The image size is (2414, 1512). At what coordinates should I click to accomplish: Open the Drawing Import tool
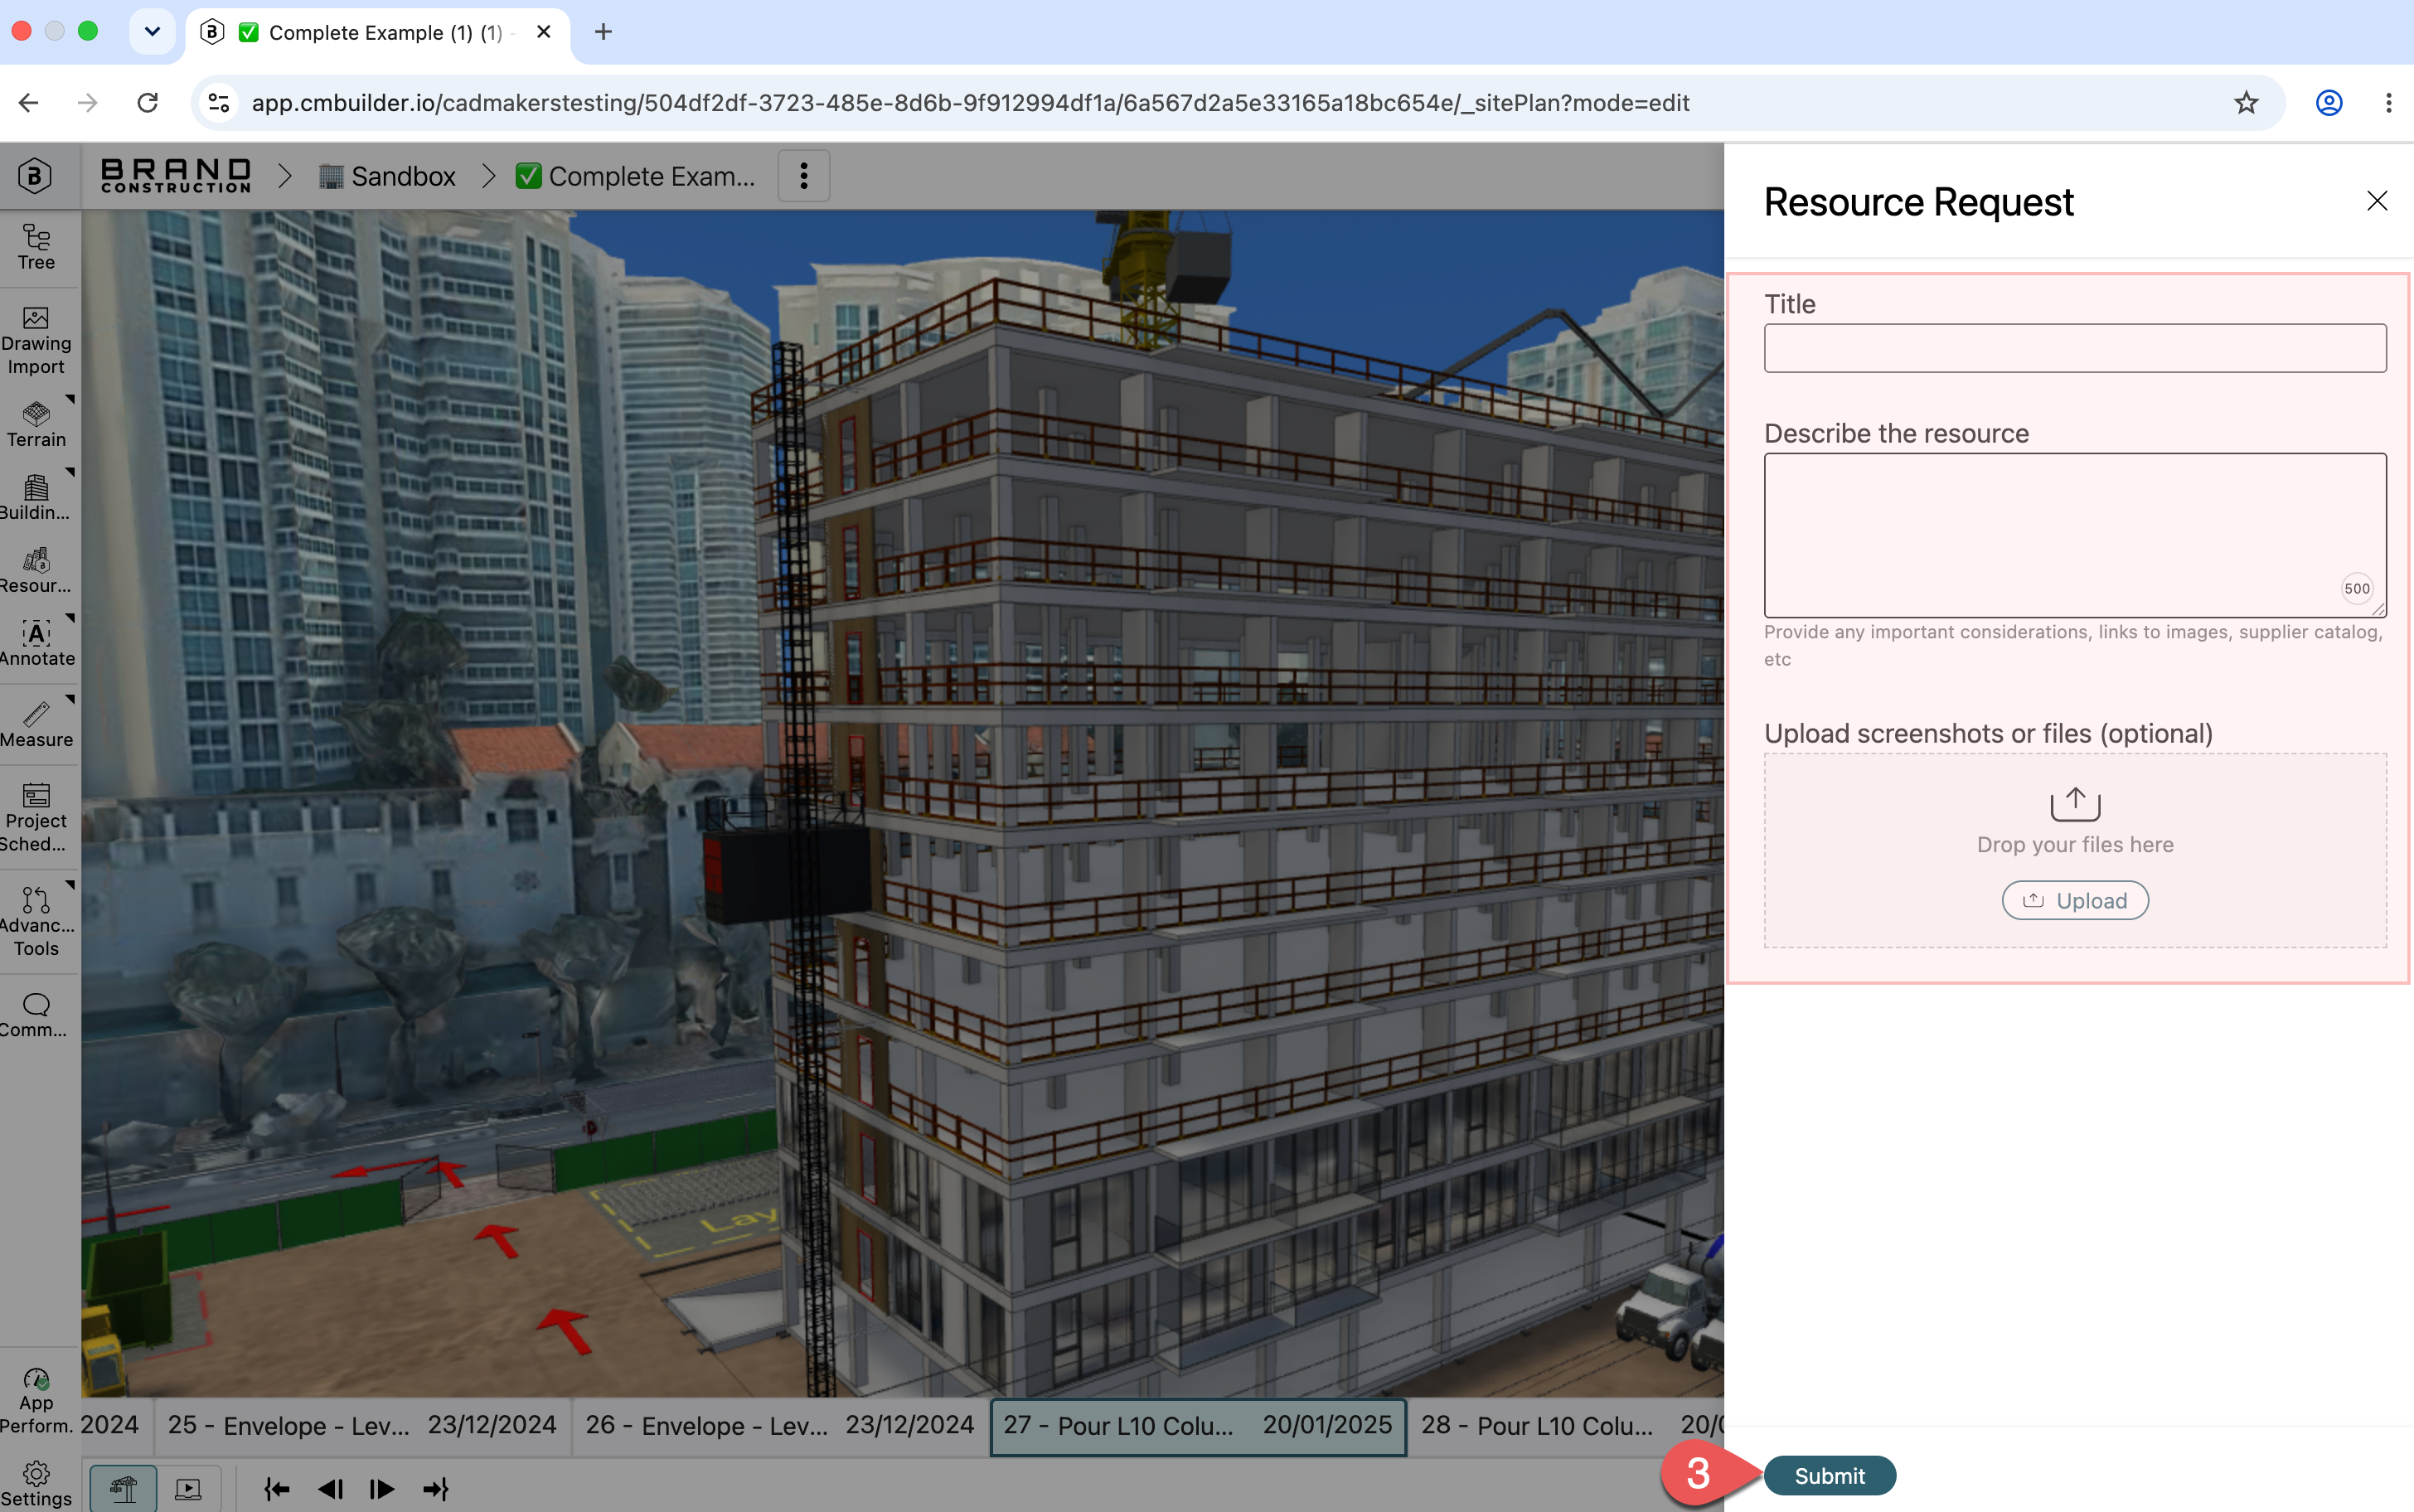(36, 341)
